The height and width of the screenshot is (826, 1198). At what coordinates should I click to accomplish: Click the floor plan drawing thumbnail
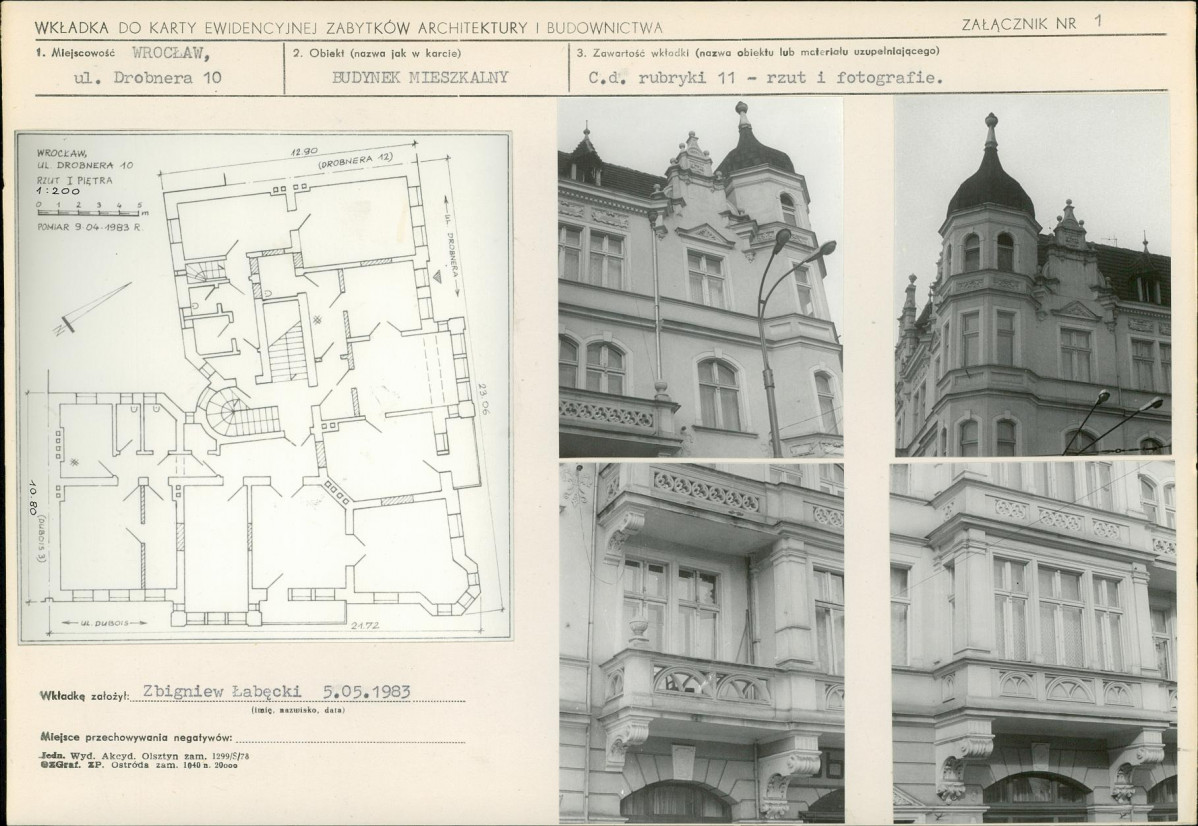point(264,386)
